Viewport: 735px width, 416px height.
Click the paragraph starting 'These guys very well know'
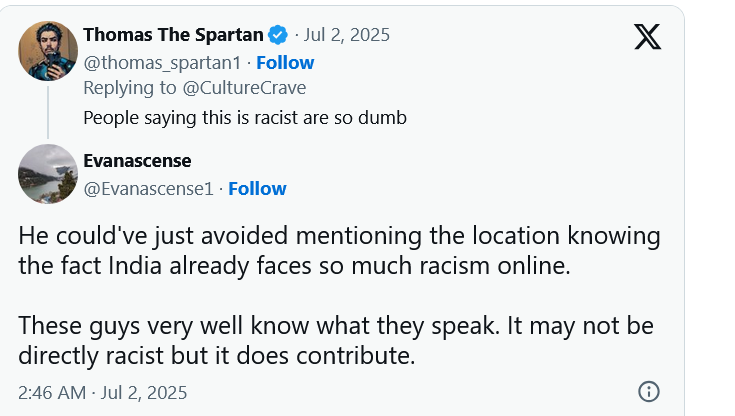pos(340,342)
